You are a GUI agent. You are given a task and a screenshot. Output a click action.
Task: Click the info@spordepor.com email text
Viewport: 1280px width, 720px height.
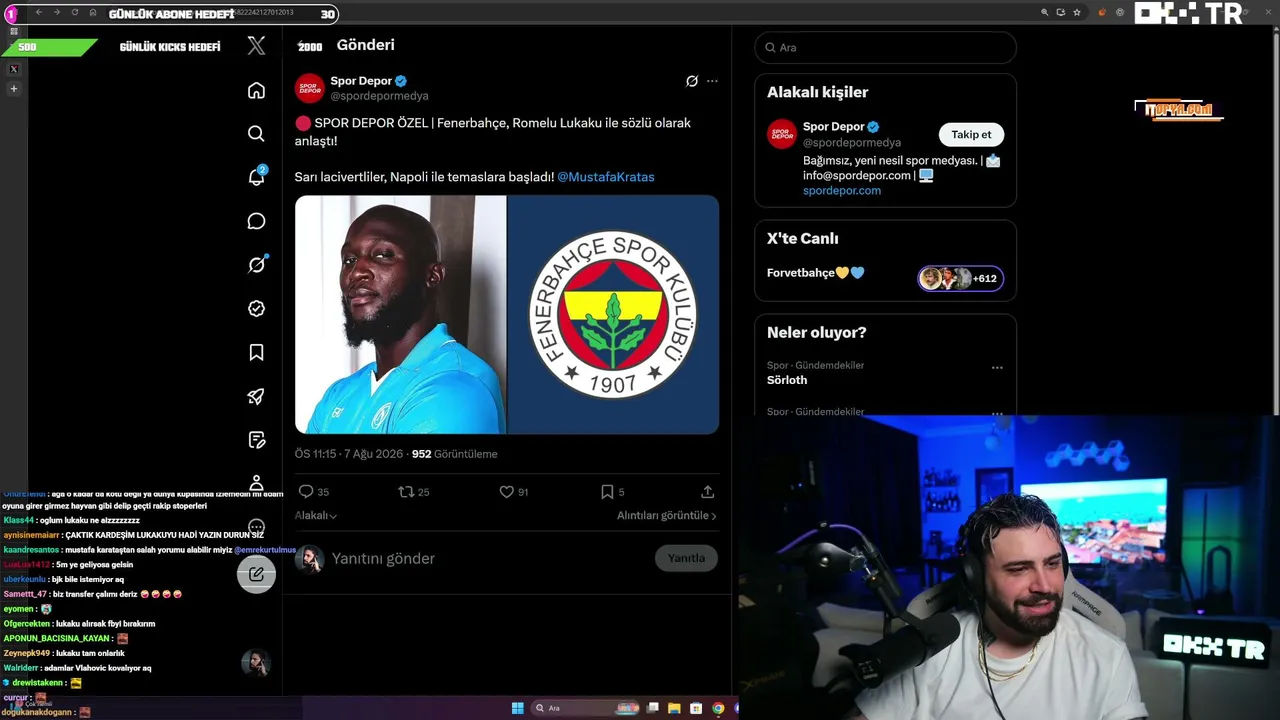pos(857,175)
